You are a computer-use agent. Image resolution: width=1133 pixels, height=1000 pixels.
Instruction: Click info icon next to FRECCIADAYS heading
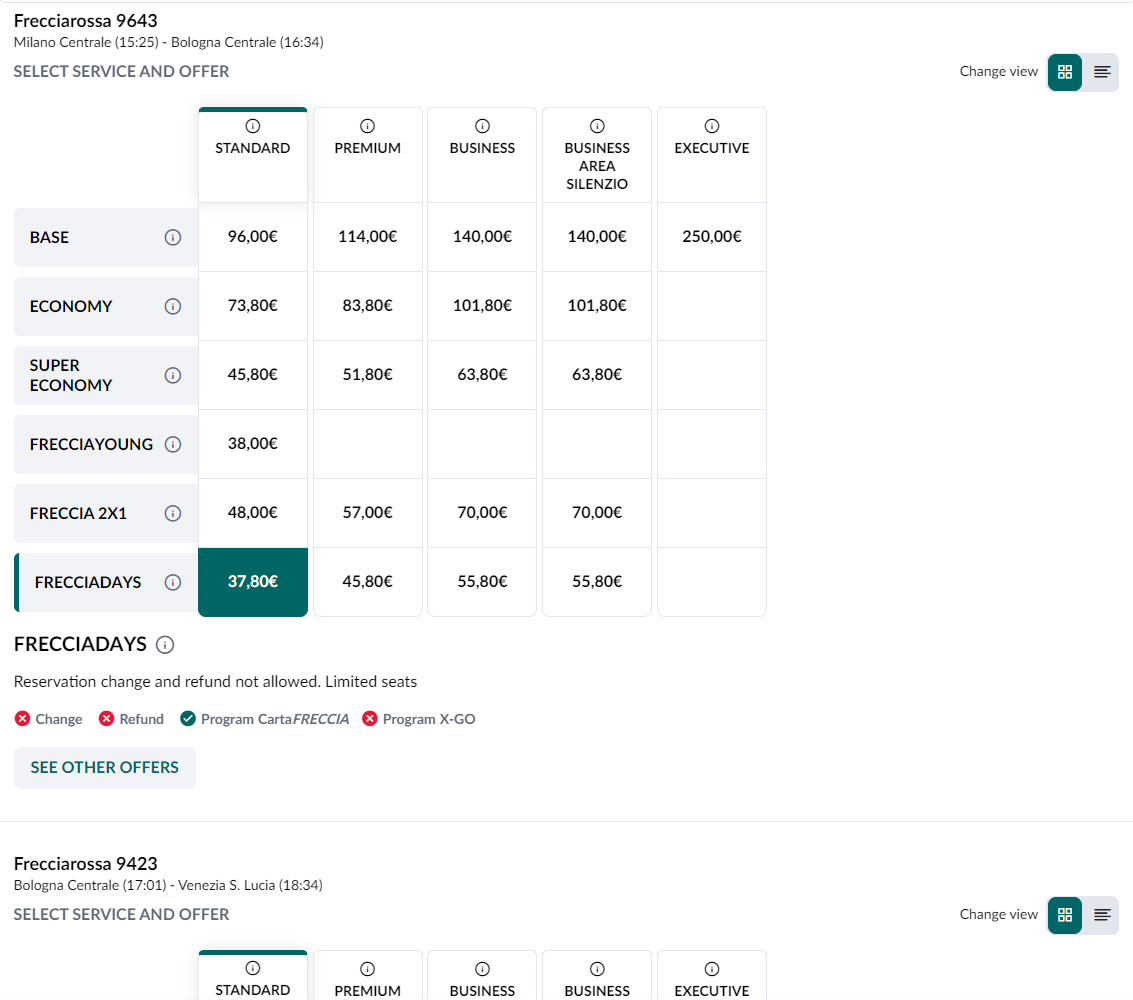point(166,645)
